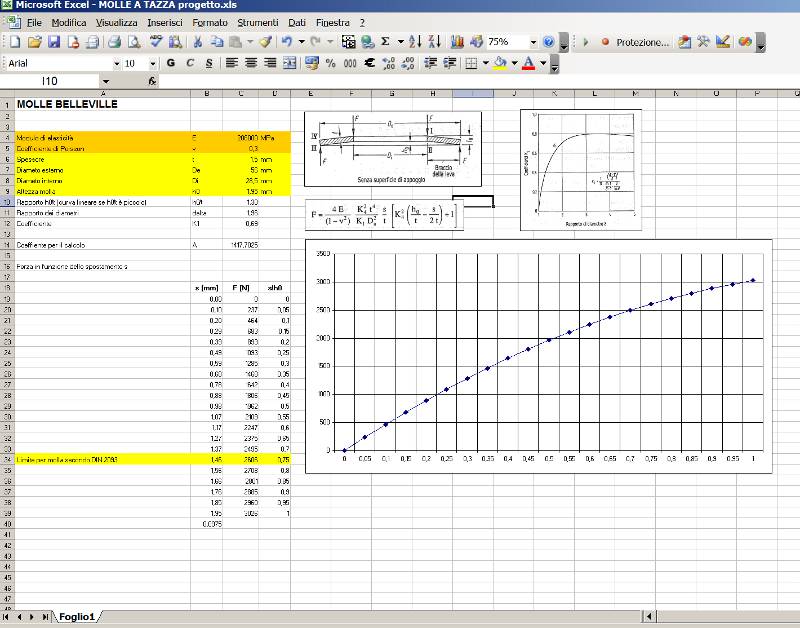The width and height of the screenshot is (800, 628).
Task: Toggle bold G button
Action: [x=171, y=63]
